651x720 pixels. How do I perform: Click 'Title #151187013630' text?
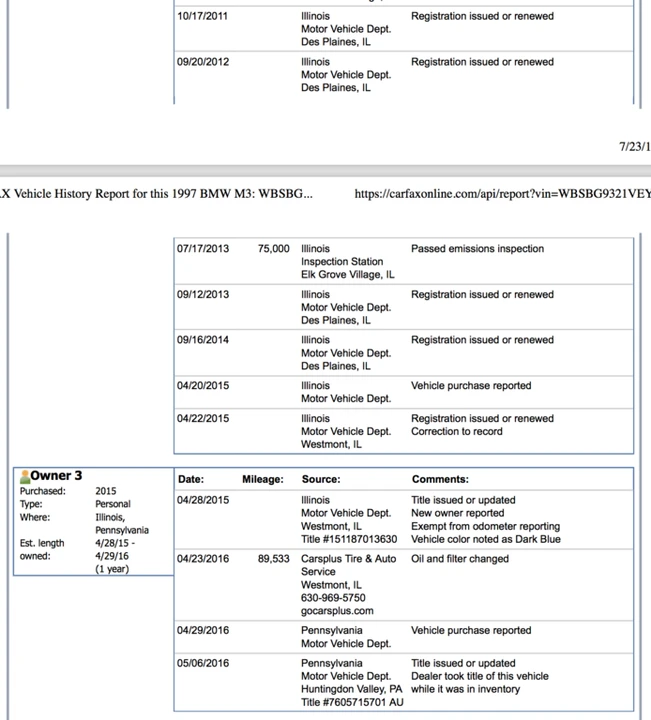tap(349, 539)
